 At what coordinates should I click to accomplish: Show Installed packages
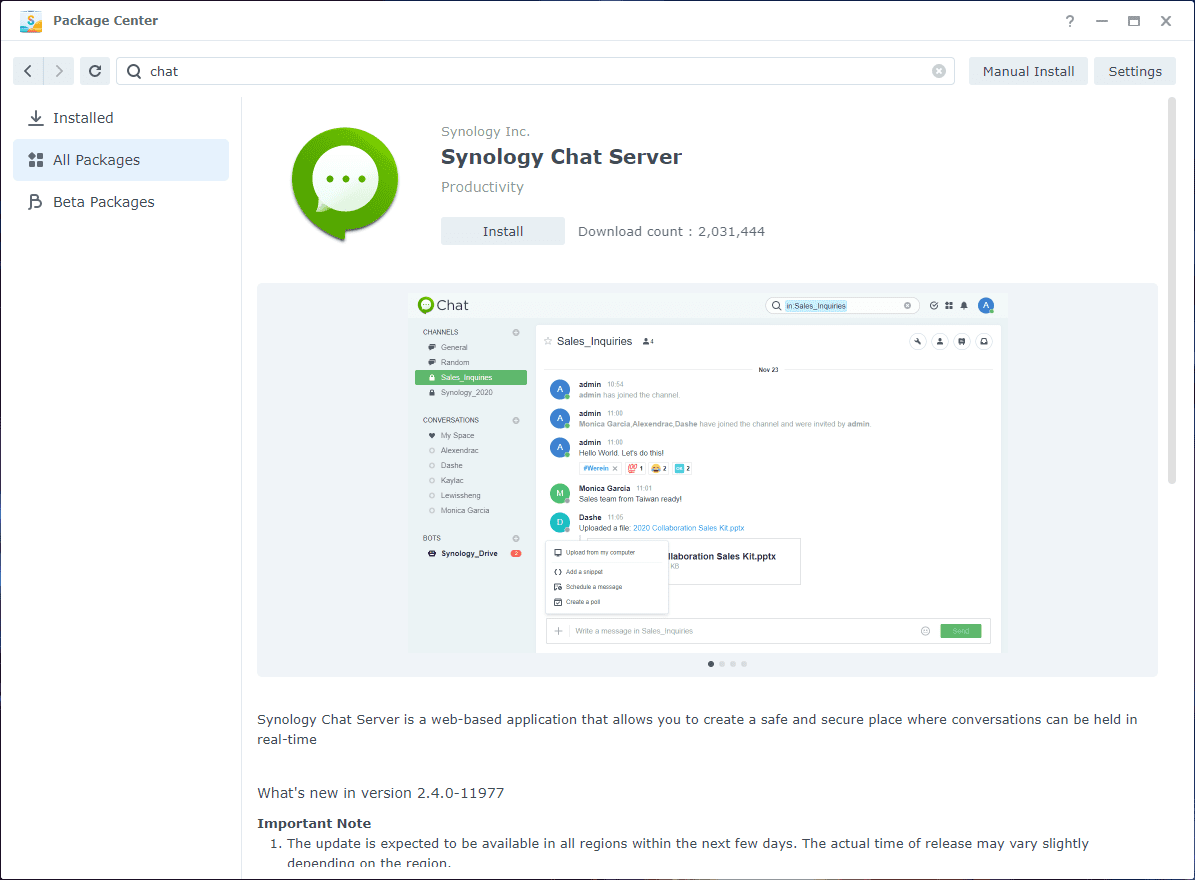coord(121,118)
